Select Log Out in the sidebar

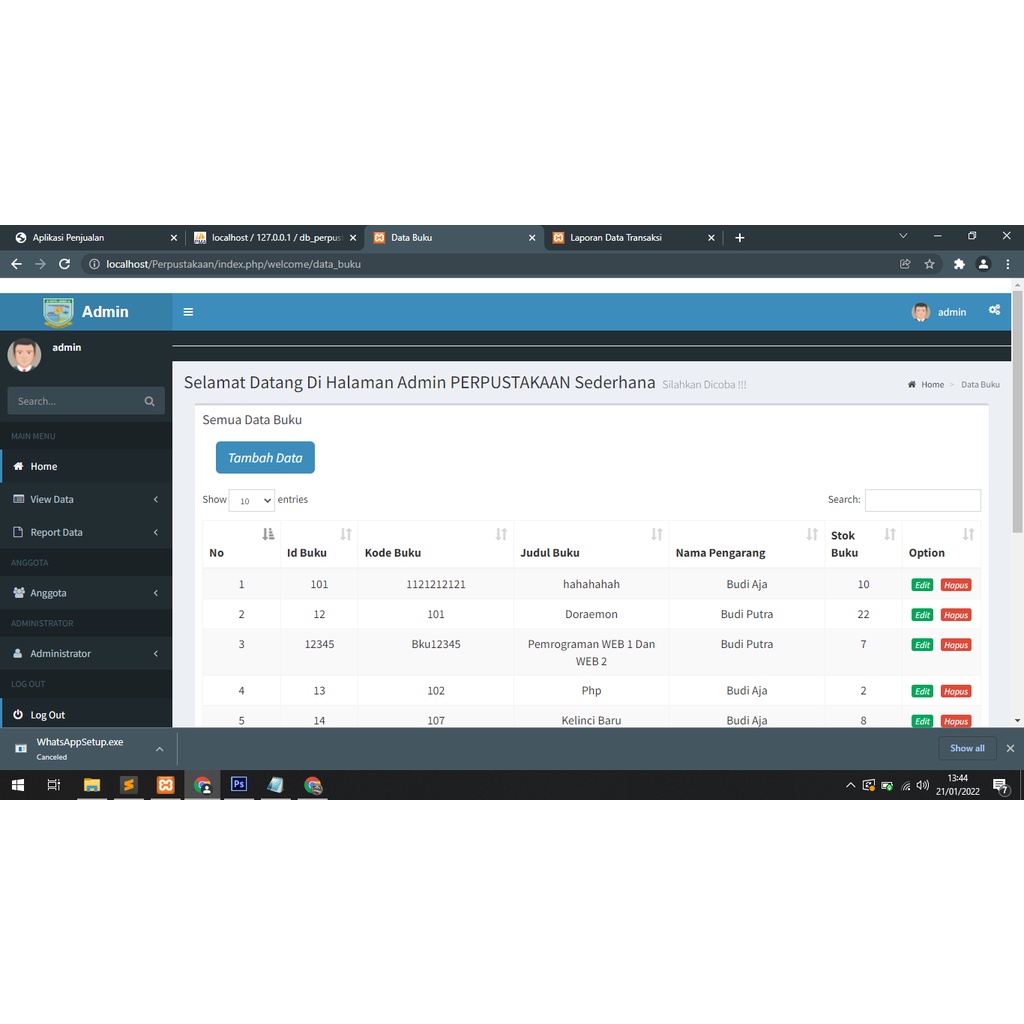coord(47,715)
